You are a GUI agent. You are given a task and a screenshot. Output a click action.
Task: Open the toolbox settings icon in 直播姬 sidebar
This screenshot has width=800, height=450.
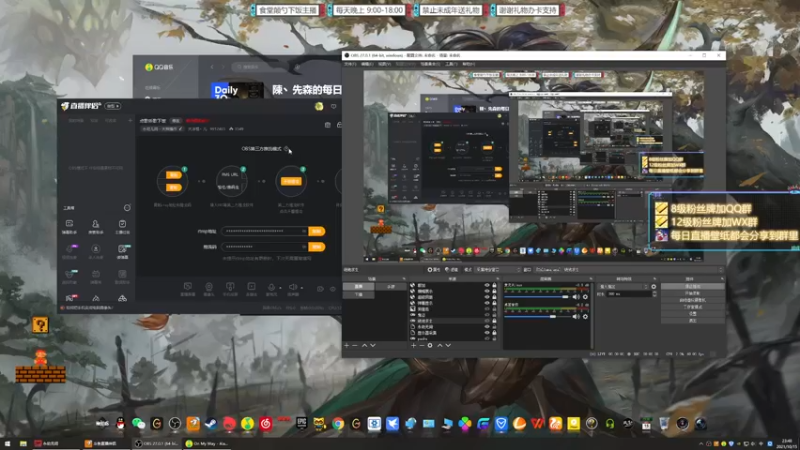pyautogui.click(x=127, y=208)
